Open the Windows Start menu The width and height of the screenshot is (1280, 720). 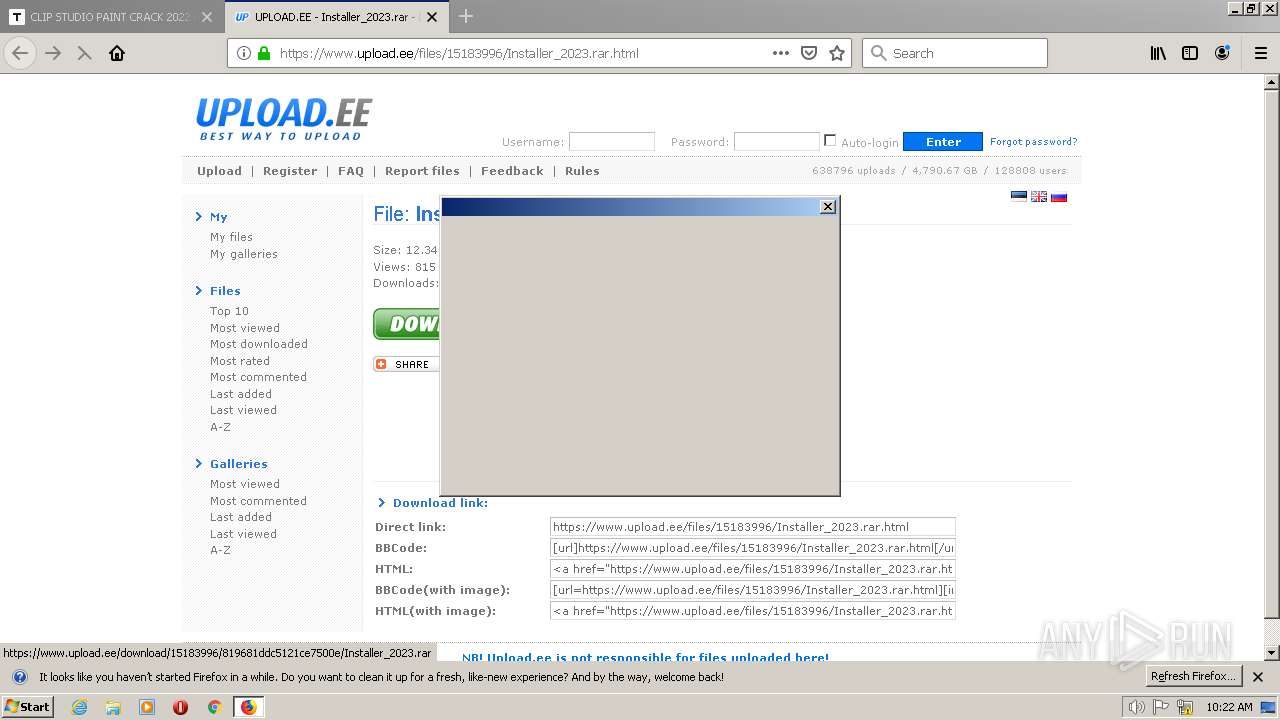[x=28, y=707]
